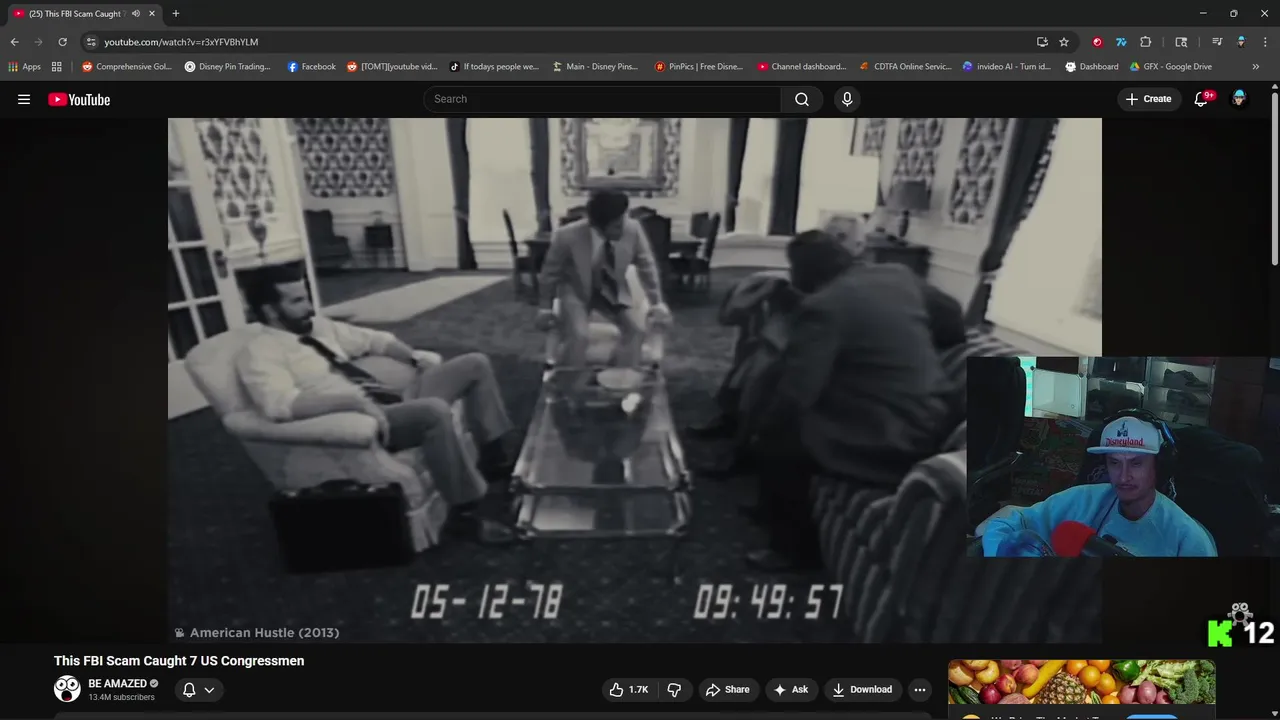Like the video with thumbs up
This screenshot has width=1280, height=720.
tap(629, 689)
